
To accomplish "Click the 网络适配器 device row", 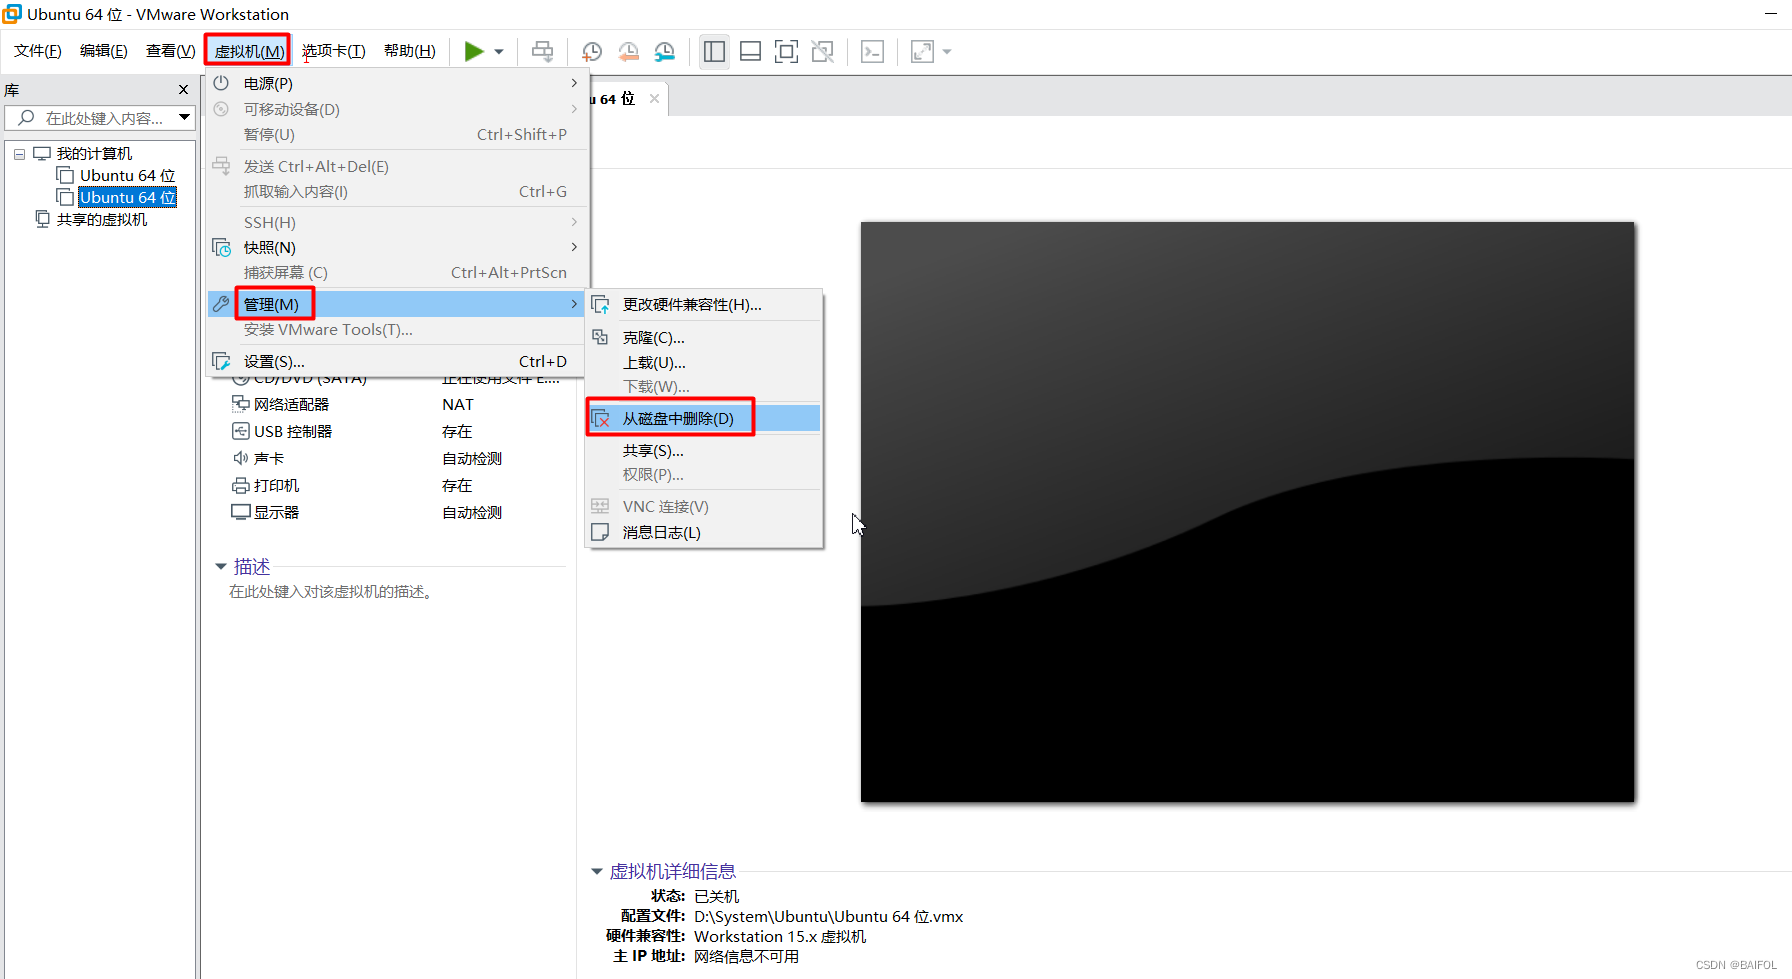I will point(398,404).
